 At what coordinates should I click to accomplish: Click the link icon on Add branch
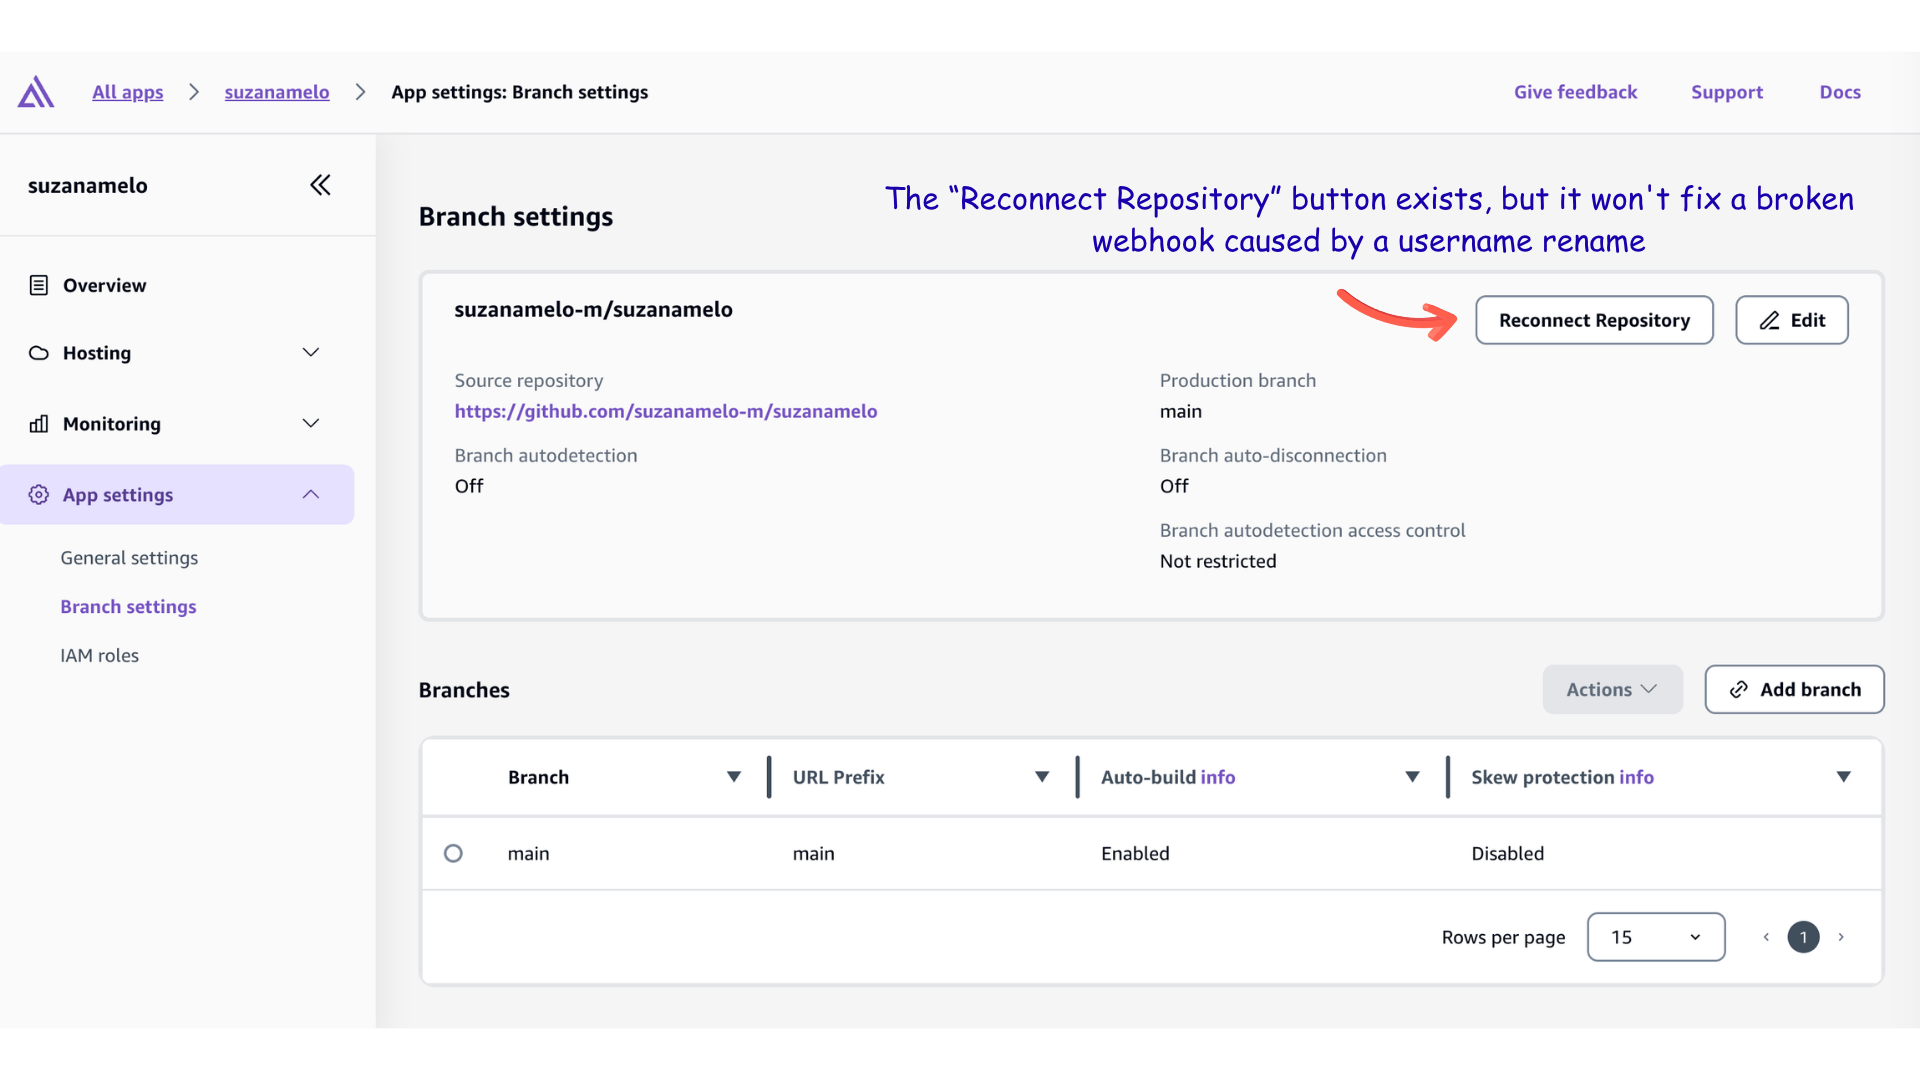coord(1739,690)
